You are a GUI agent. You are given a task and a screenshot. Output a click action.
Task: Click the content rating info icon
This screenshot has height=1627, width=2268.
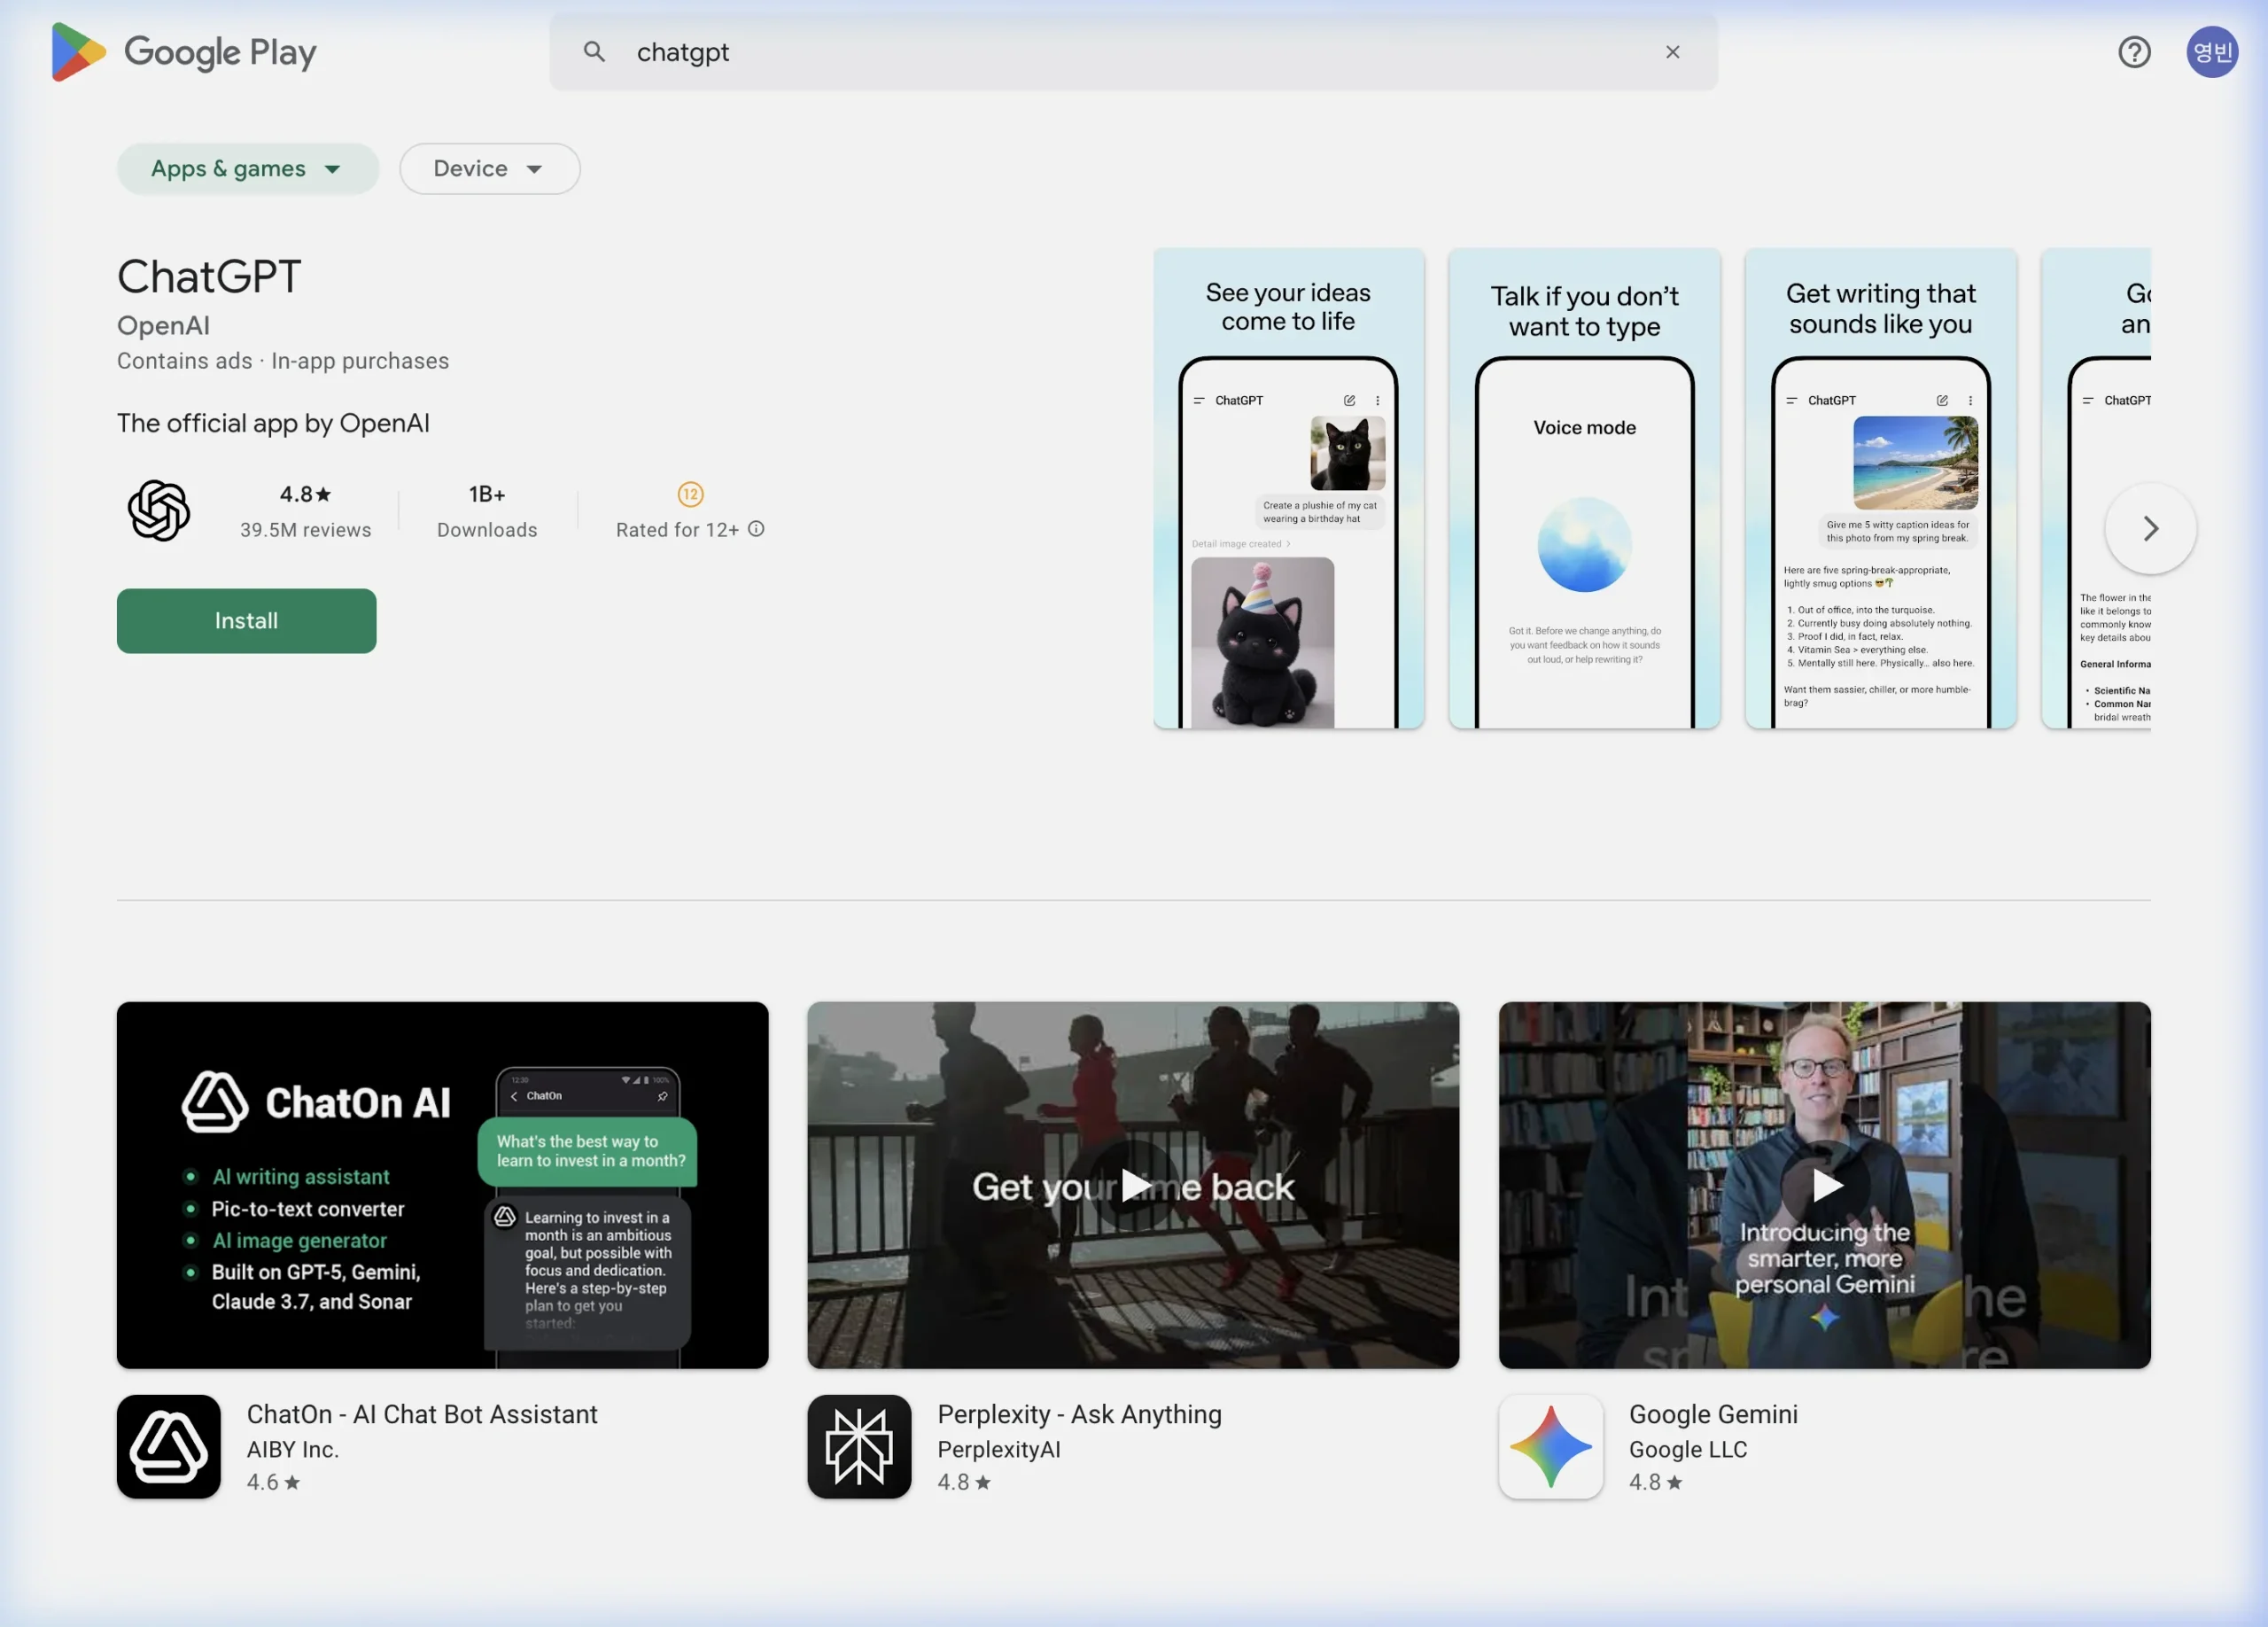757,529
